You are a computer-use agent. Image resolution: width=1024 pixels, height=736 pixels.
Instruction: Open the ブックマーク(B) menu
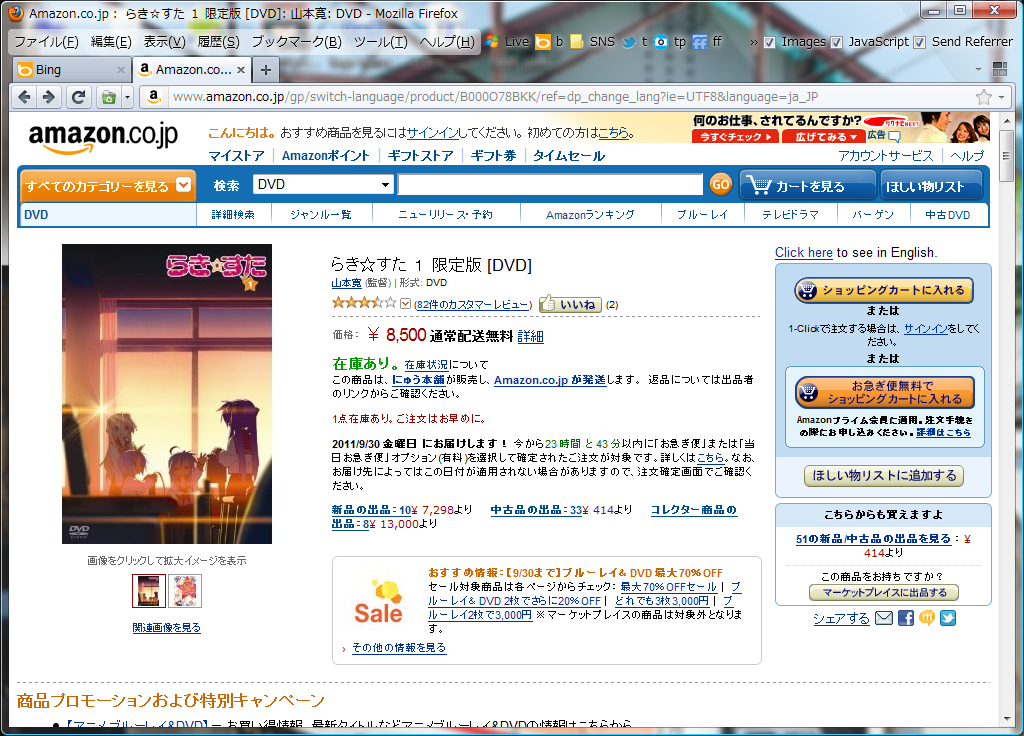[x=296, y=42]
